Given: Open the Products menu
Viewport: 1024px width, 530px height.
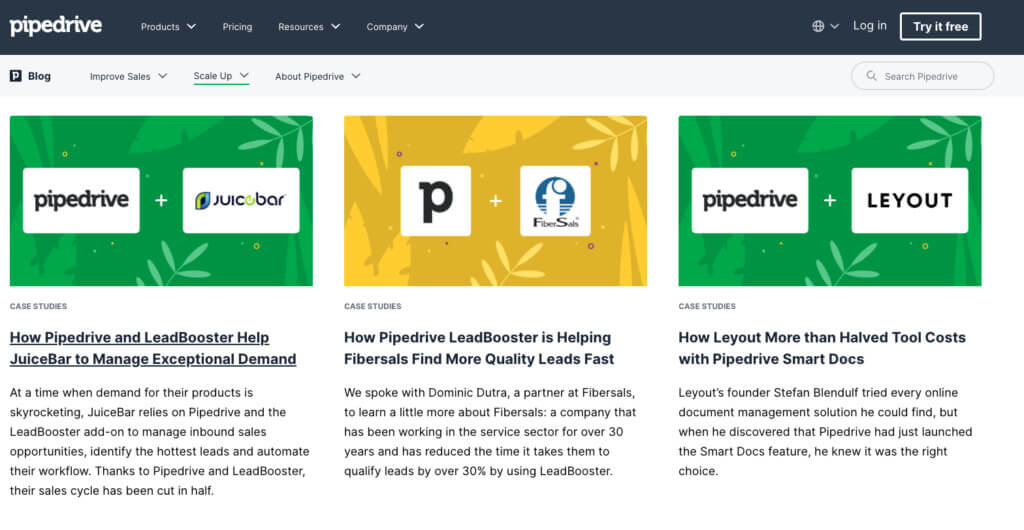Looking at the screenshot, I should (168, 27).
